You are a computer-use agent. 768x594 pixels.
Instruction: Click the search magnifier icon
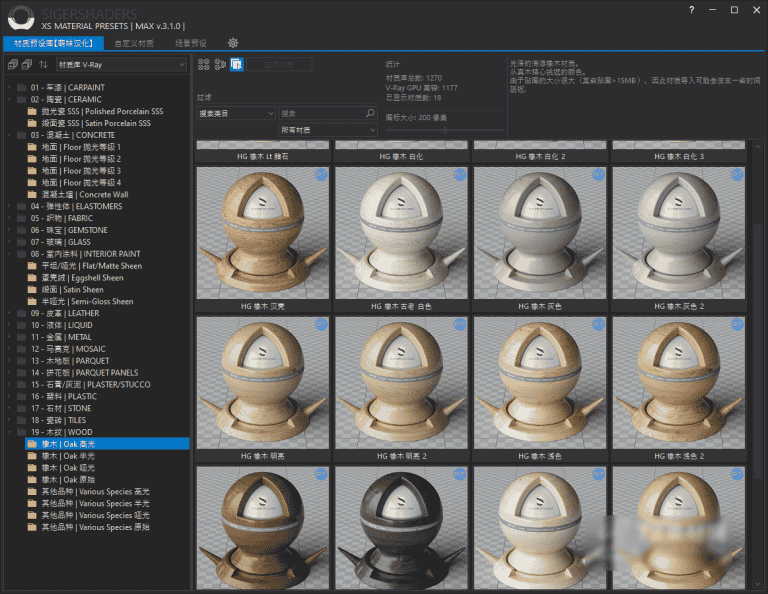point(370,113)
